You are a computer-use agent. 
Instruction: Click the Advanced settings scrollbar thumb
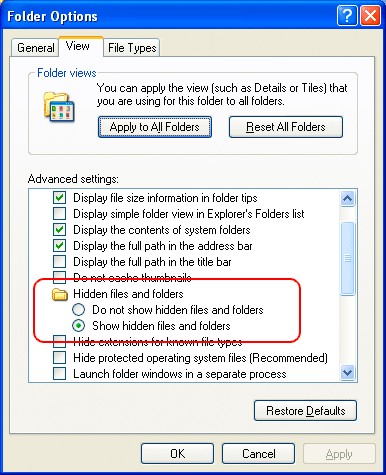(x=348, y=259)
